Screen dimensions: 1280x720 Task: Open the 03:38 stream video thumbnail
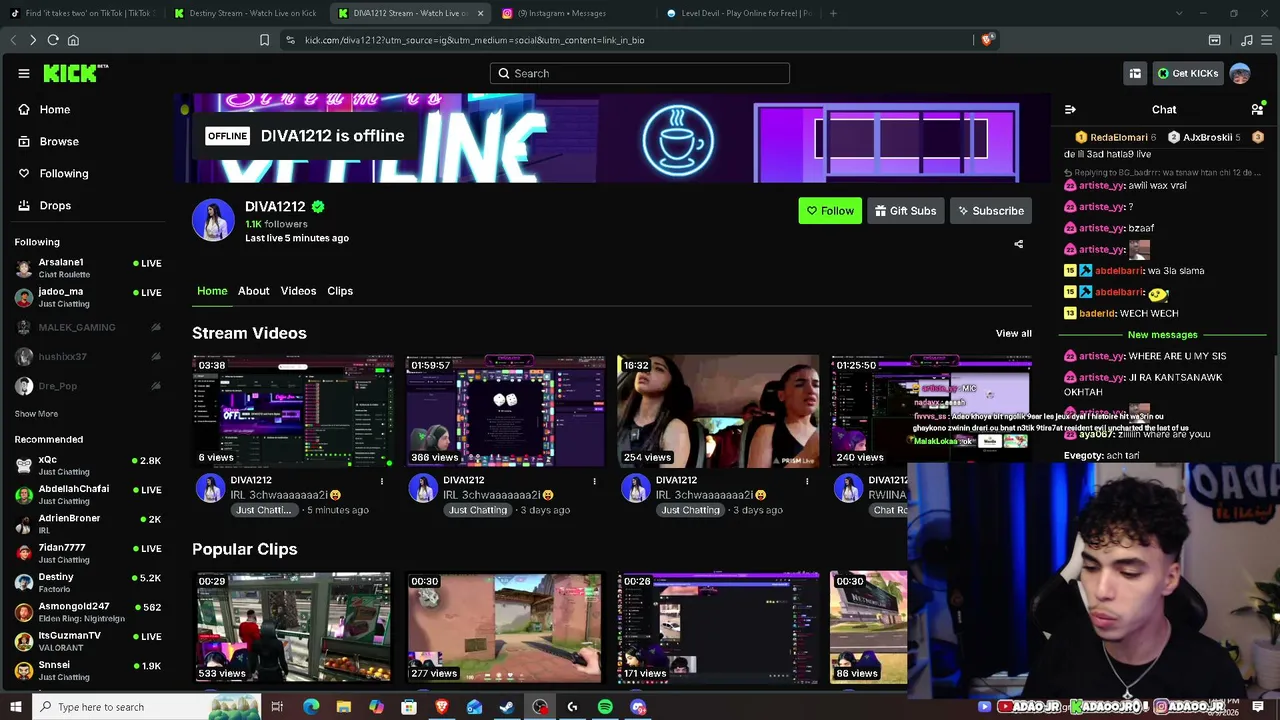click(292, 411)
